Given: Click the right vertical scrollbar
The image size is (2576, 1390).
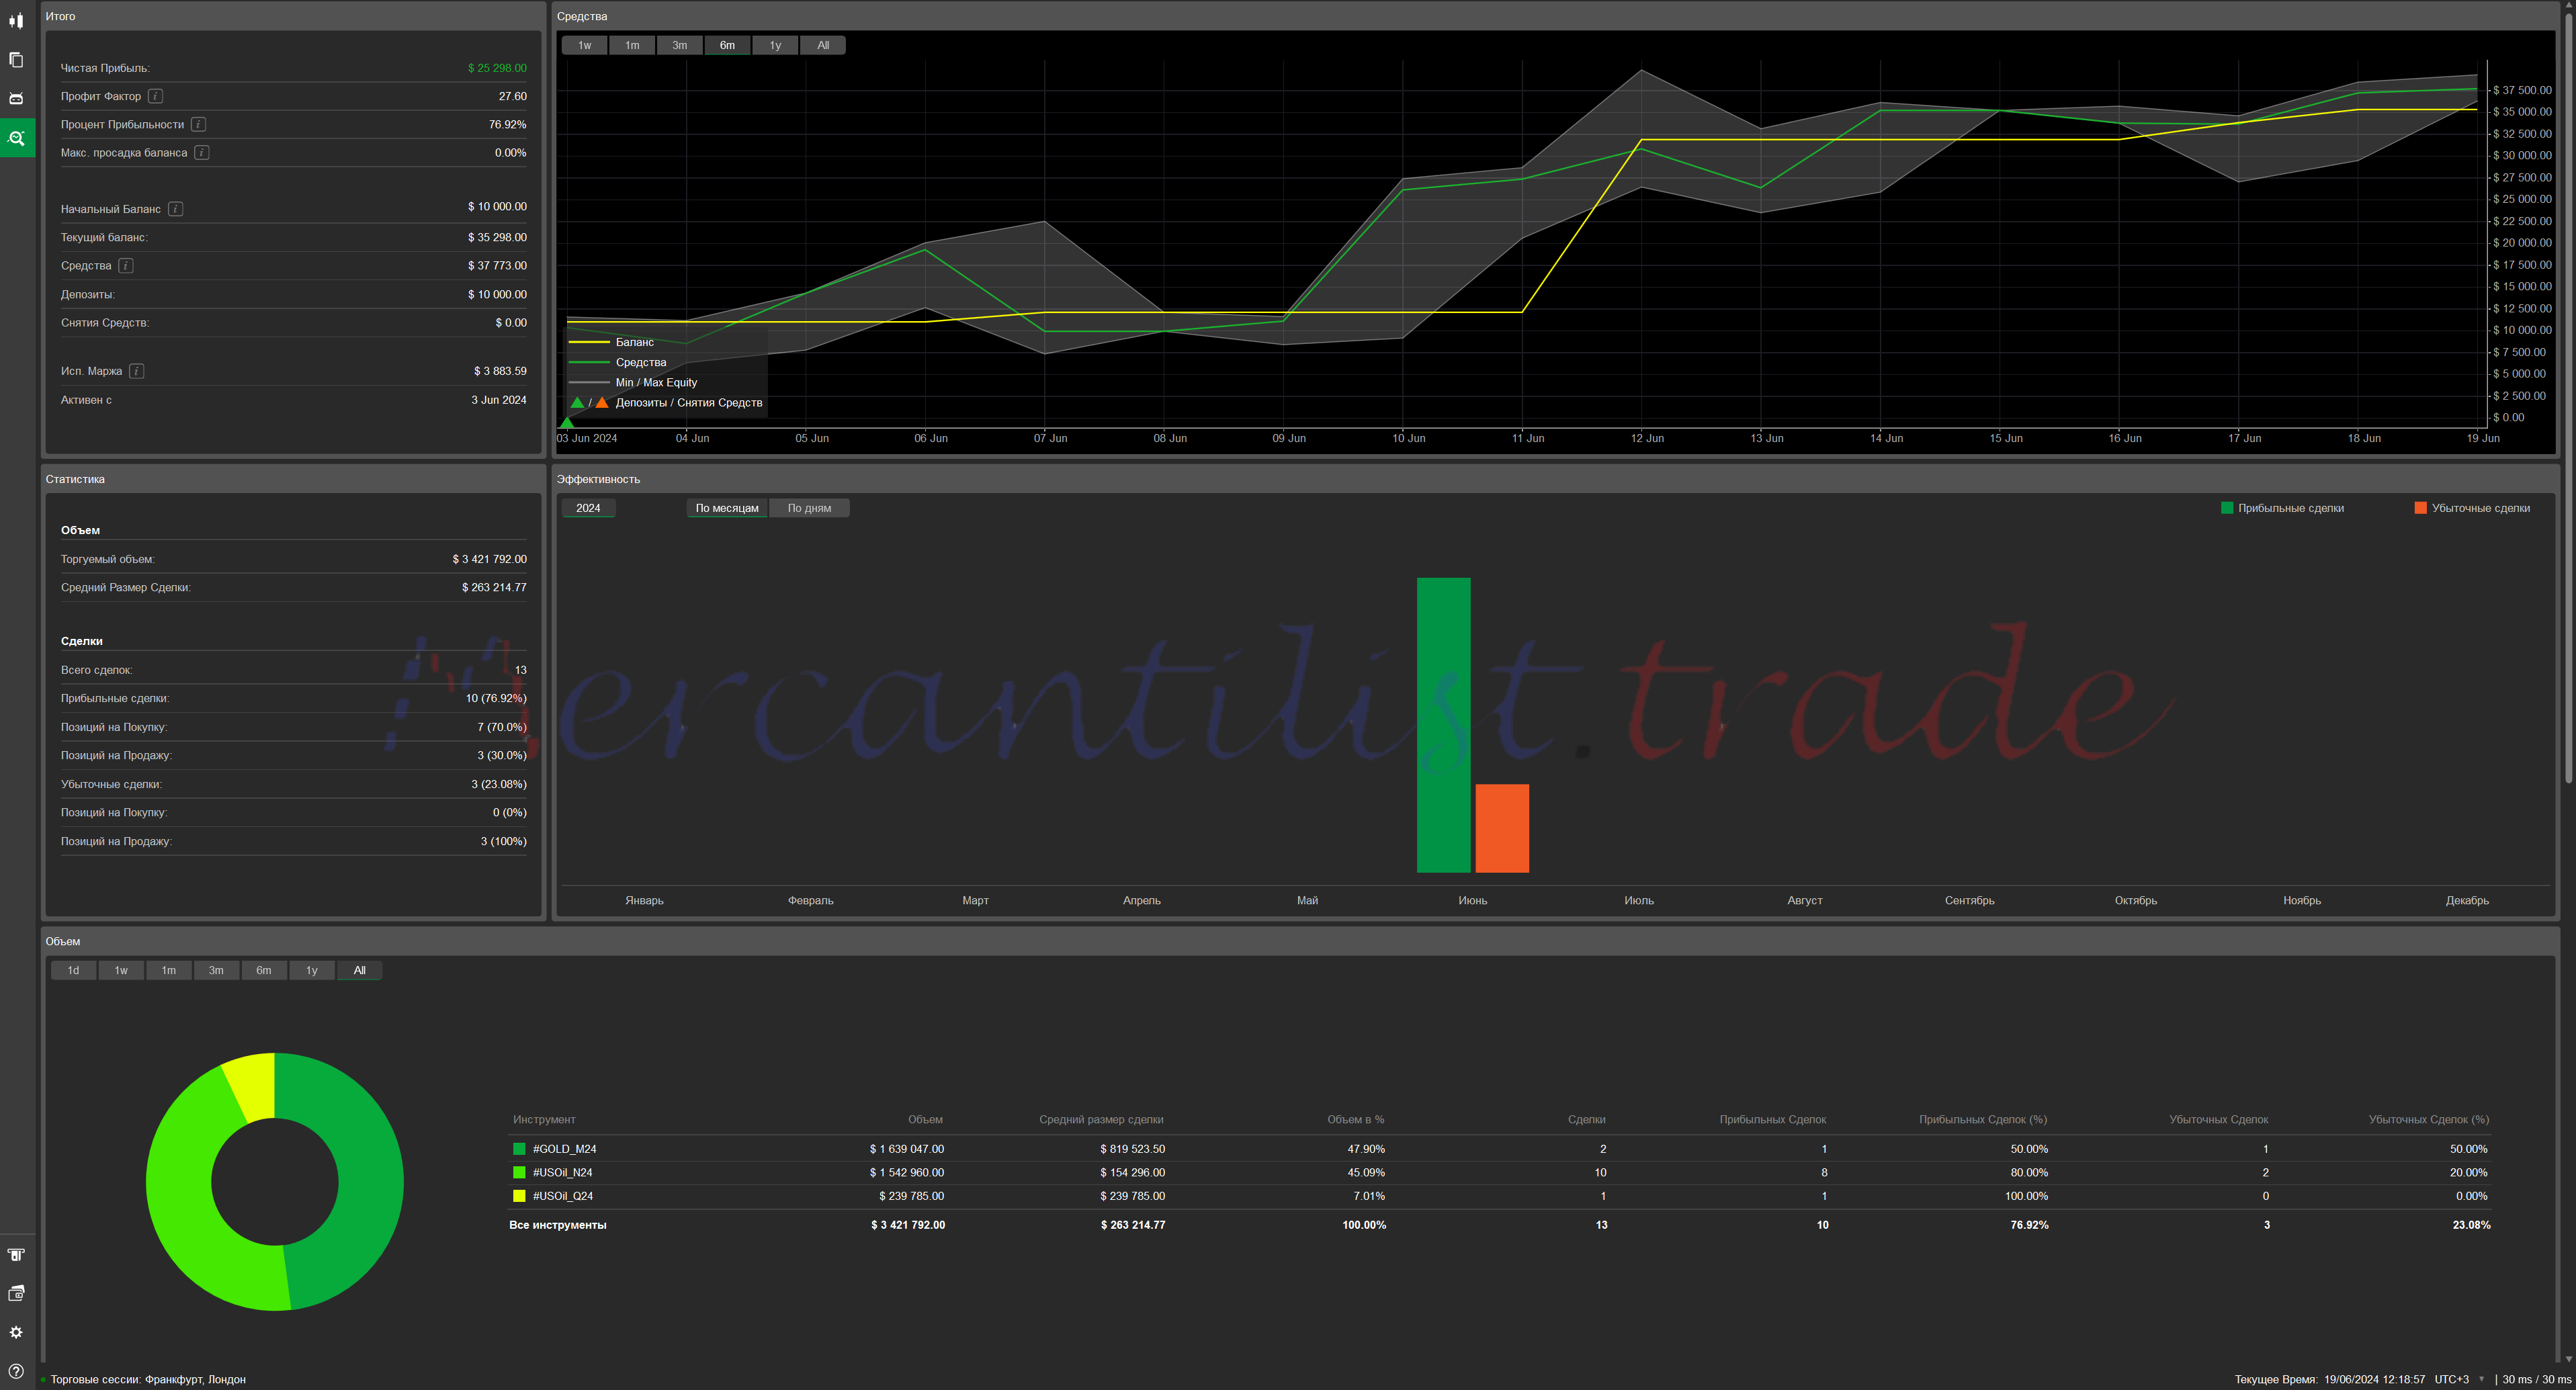Looking at the screenshot, I should click(2568, 400).
